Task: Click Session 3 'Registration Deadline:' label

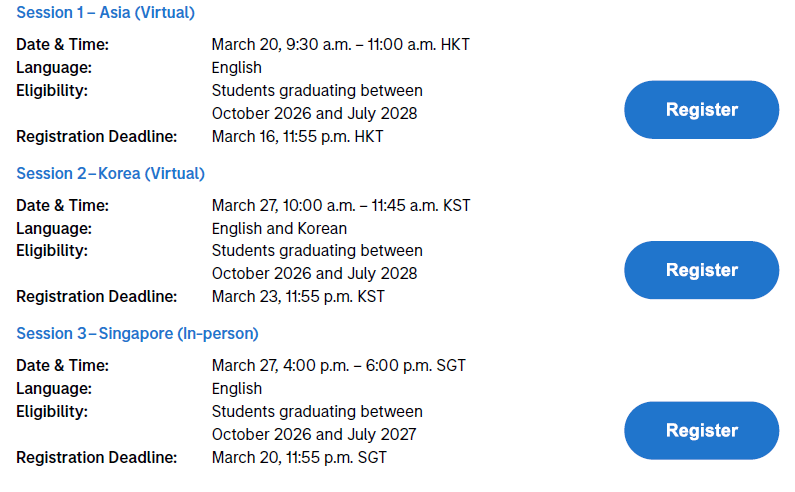Action: click(x=97, y=458)
